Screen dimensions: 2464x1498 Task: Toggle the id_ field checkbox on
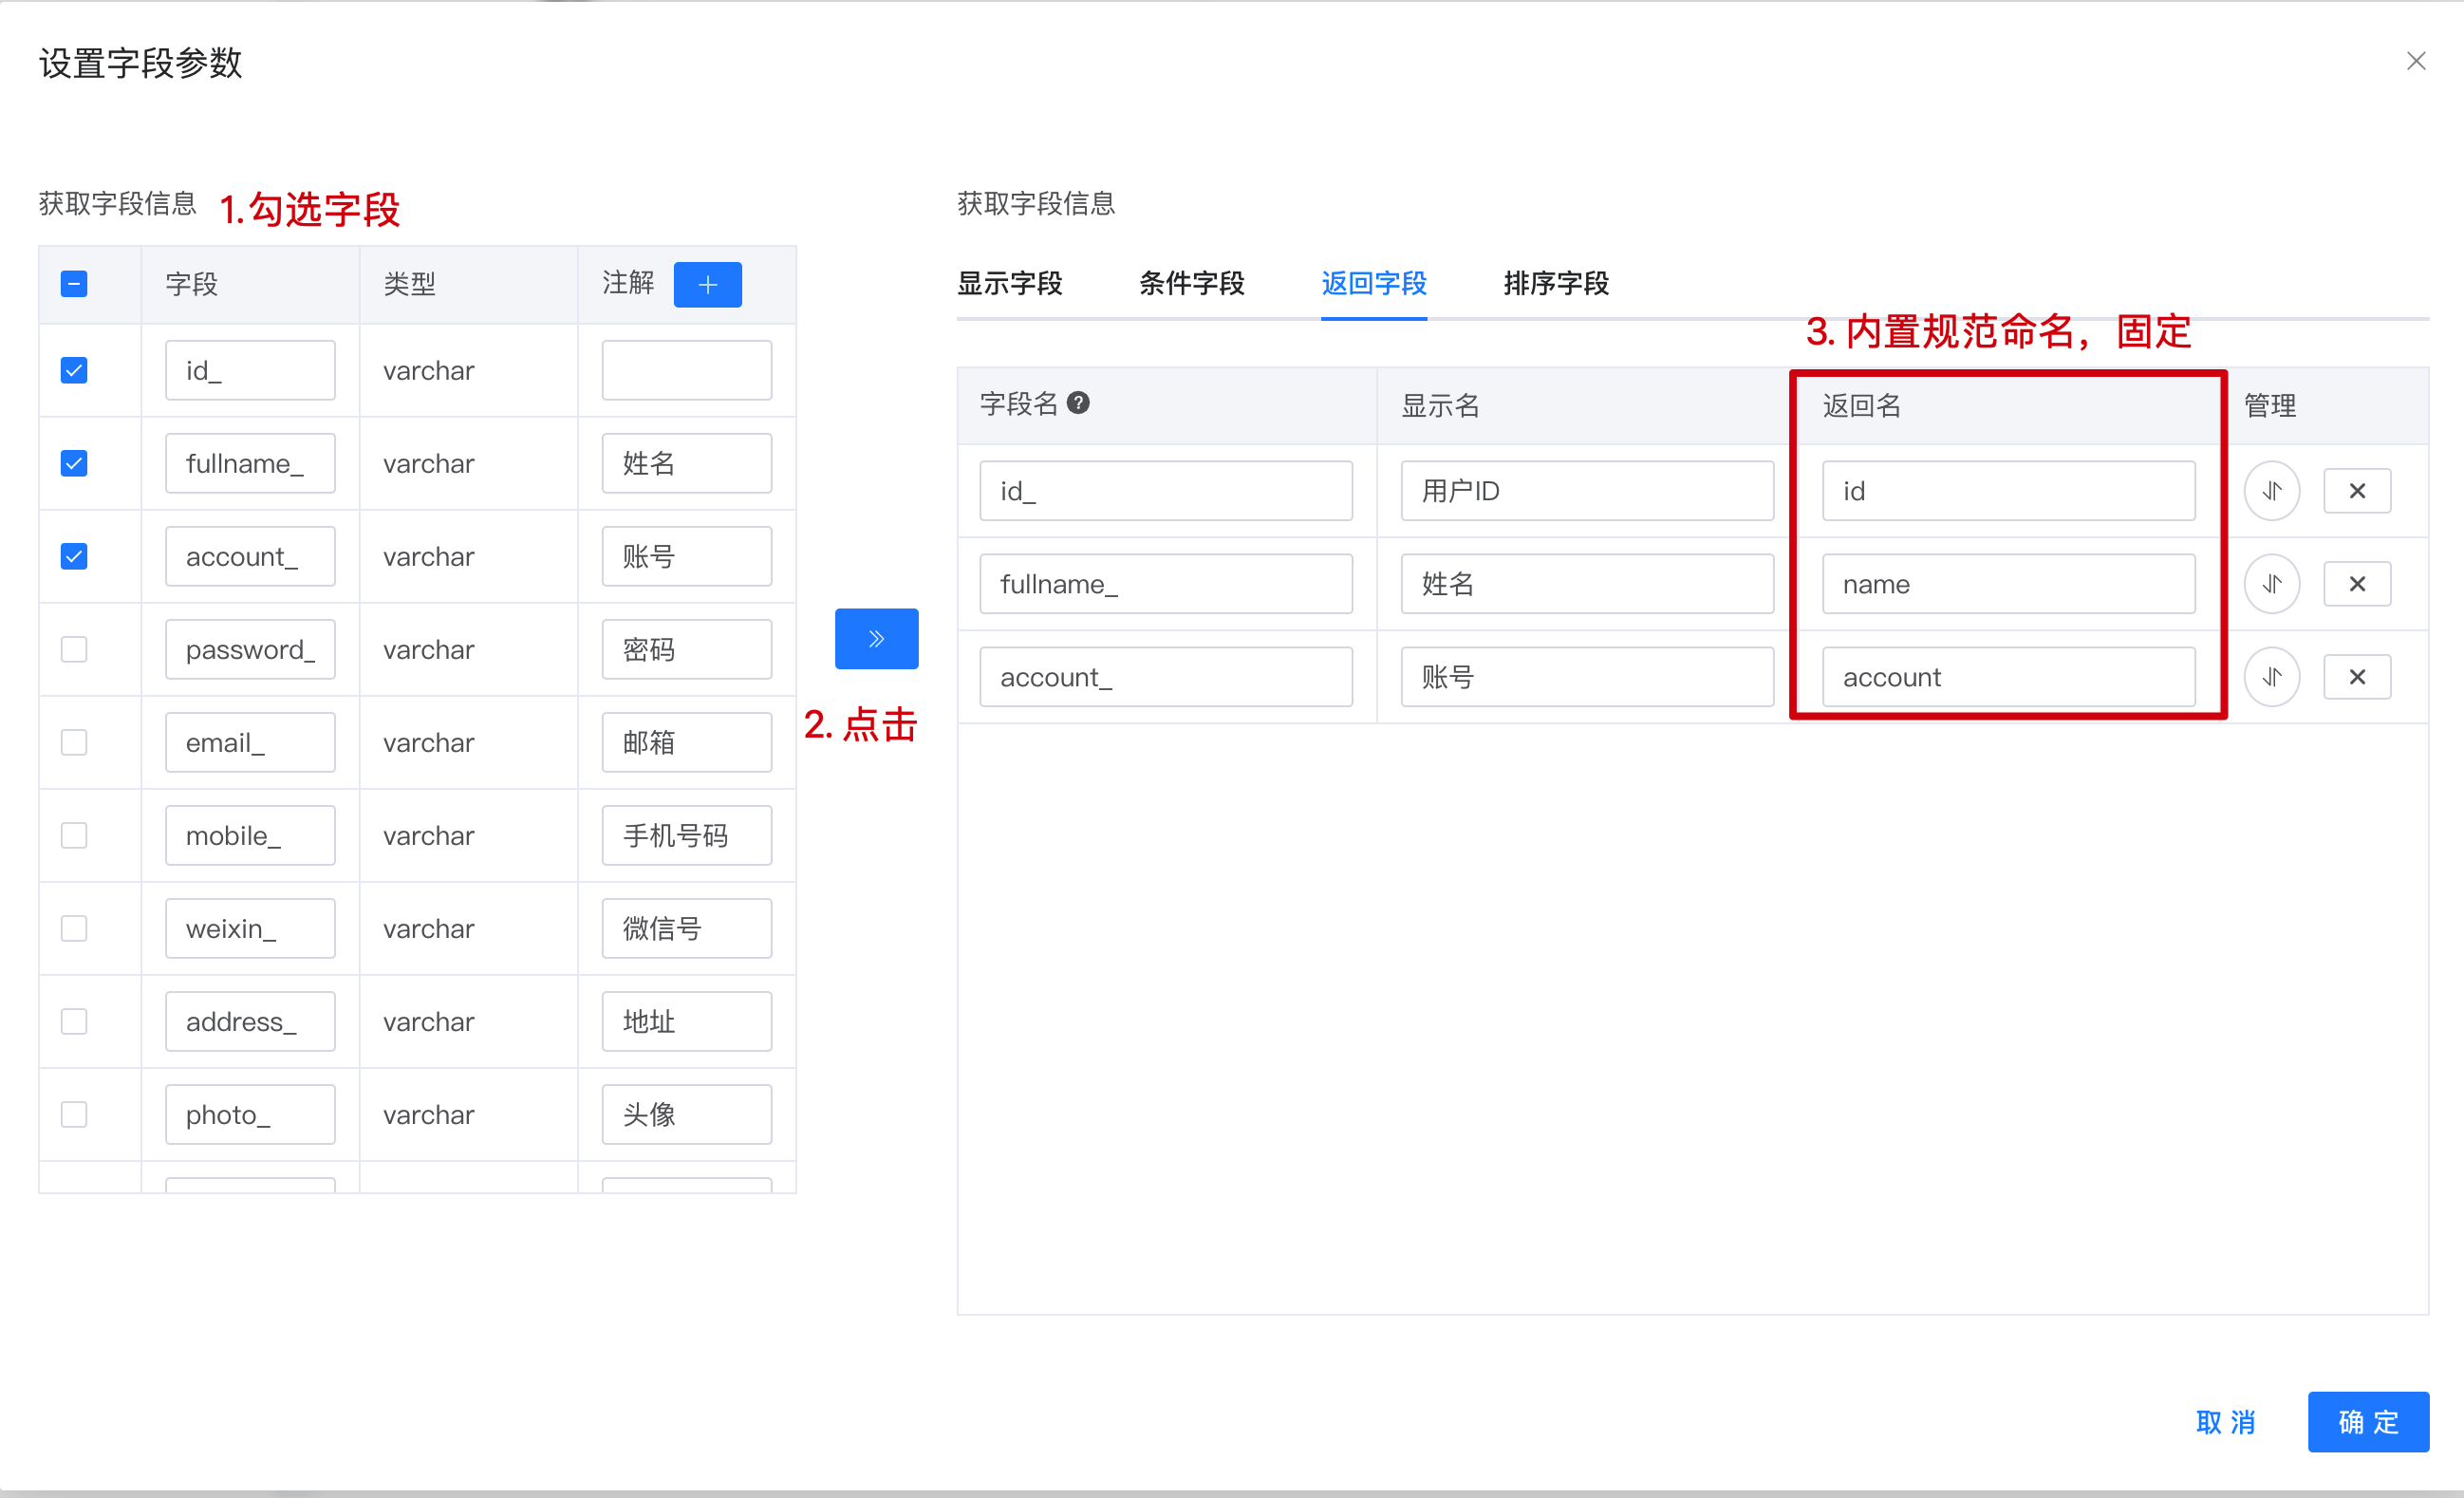74,369
